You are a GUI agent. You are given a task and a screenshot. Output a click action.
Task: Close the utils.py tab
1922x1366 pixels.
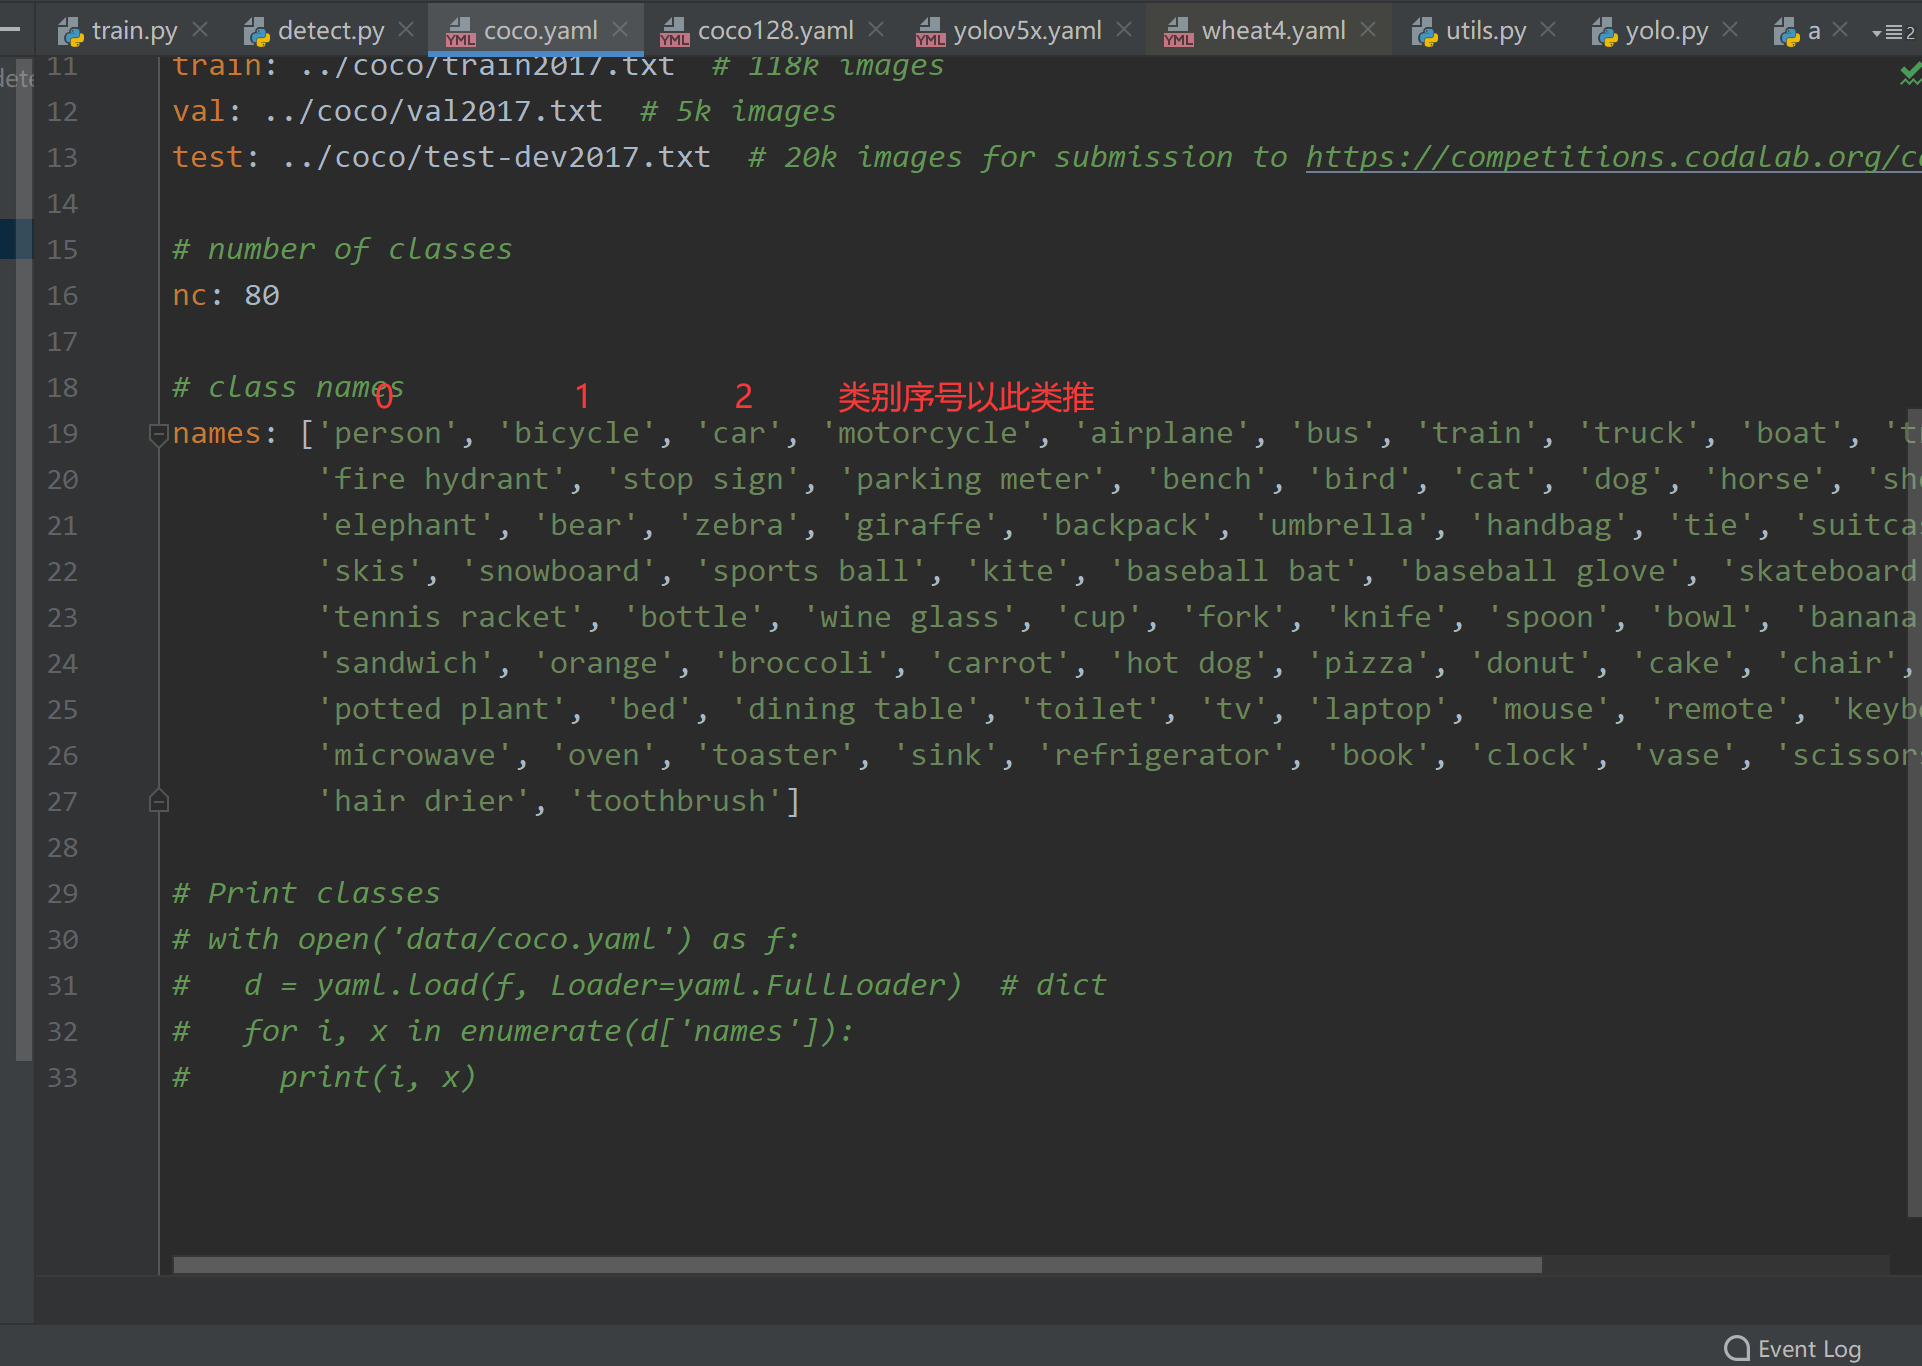click(x=1548, y=30)
